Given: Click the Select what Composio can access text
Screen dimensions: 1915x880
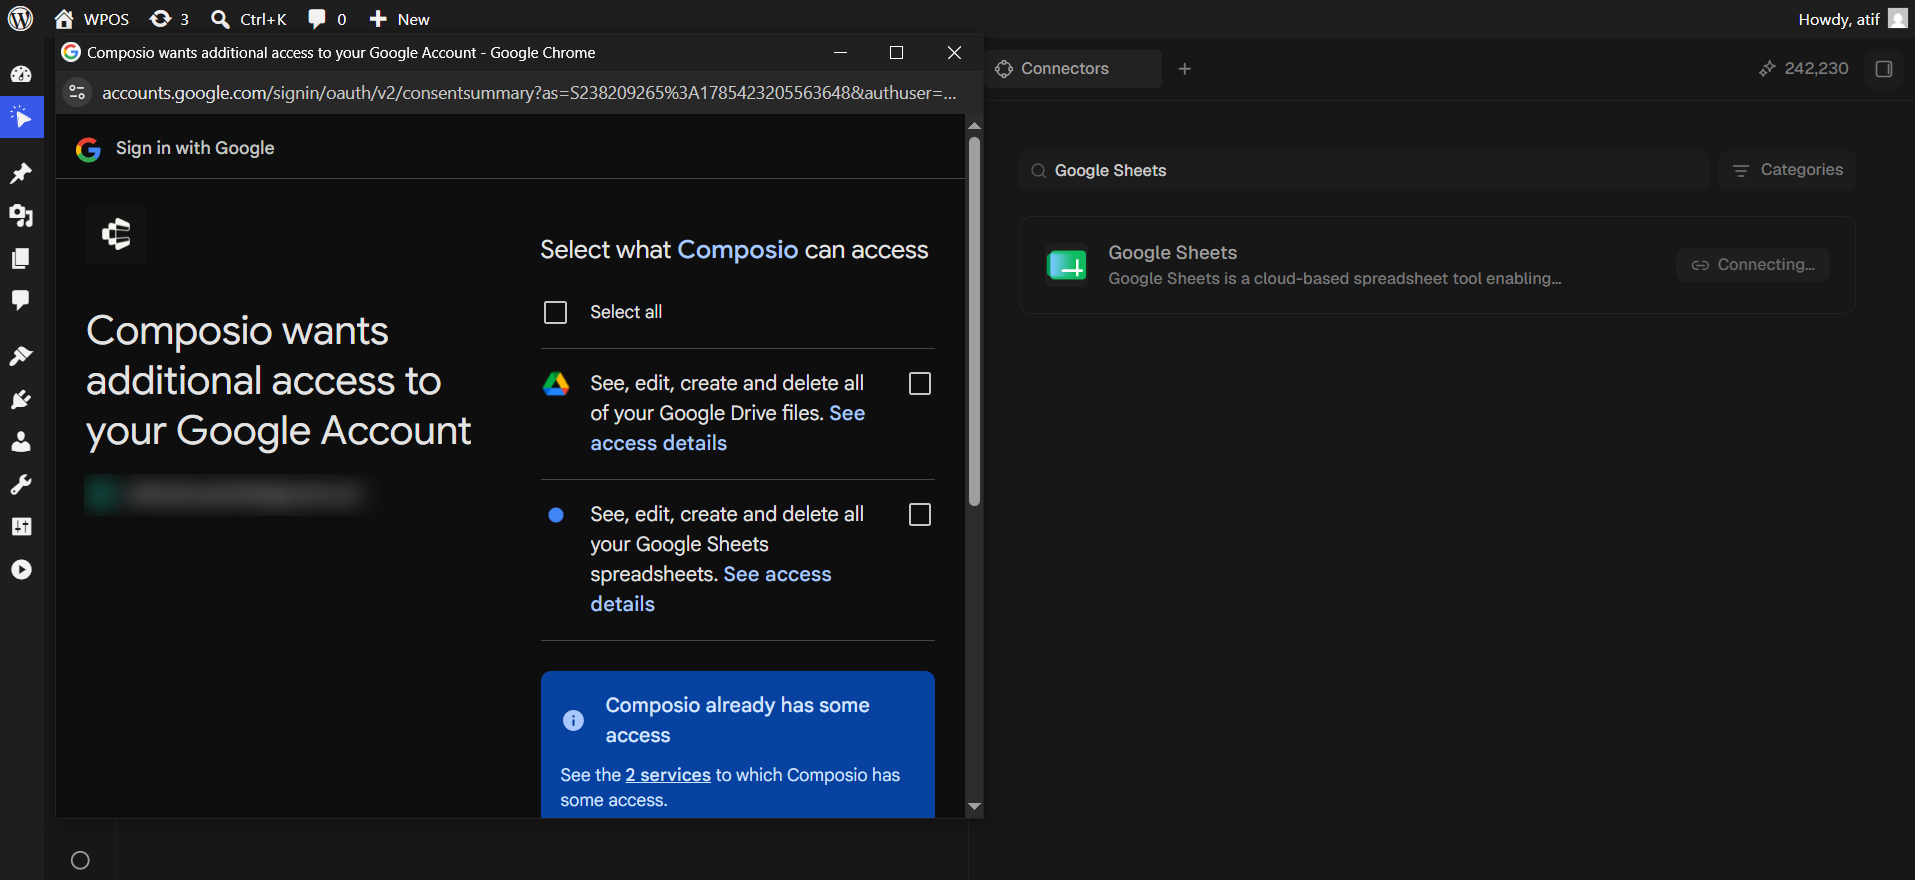Looking at the screenshot, I should click(734, 250).
